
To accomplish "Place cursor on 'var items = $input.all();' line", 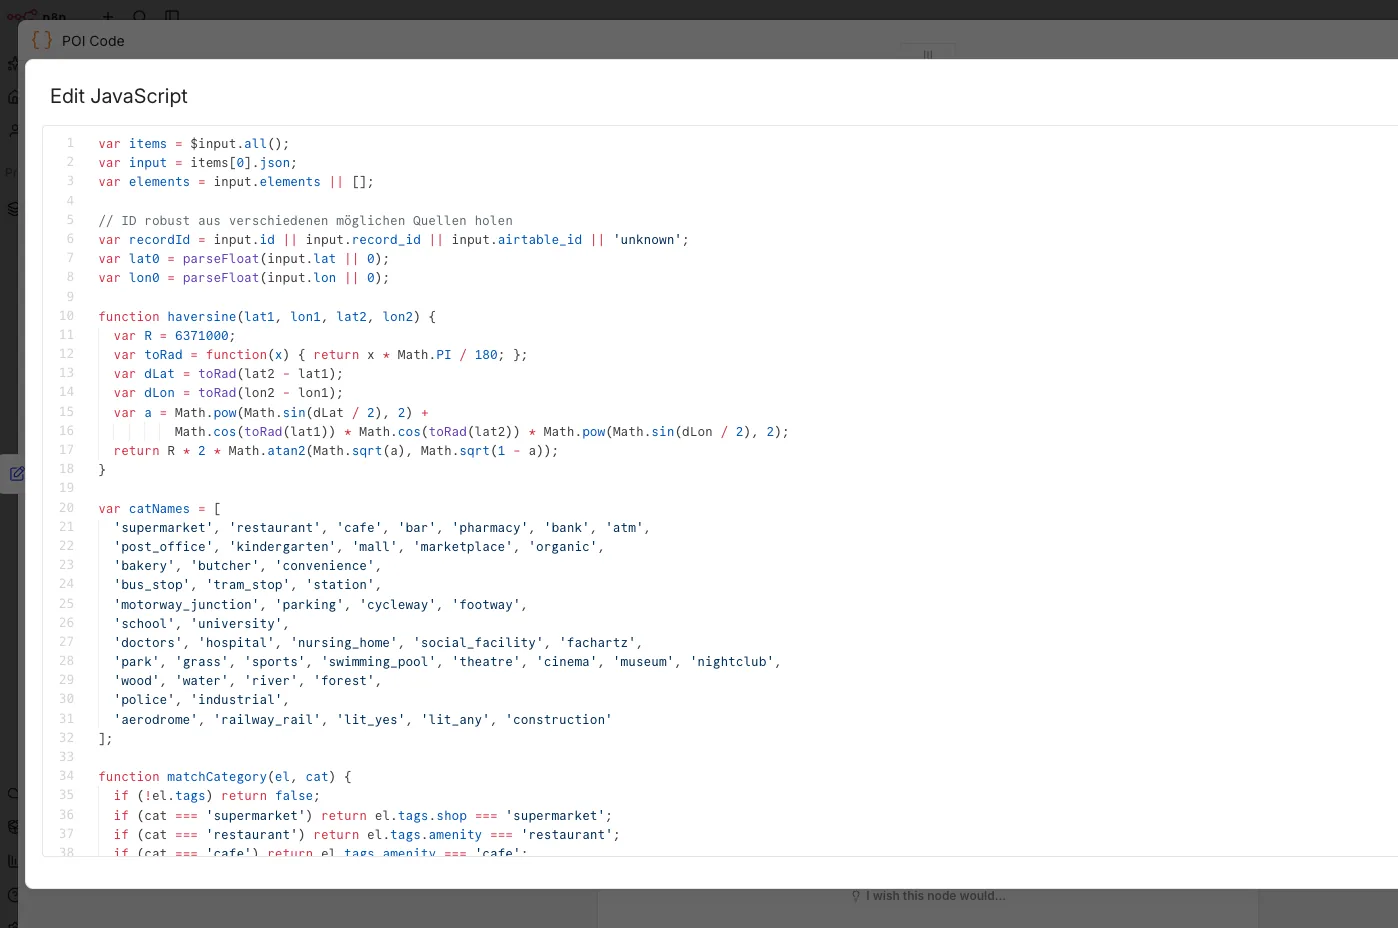I will click(194, 144).
